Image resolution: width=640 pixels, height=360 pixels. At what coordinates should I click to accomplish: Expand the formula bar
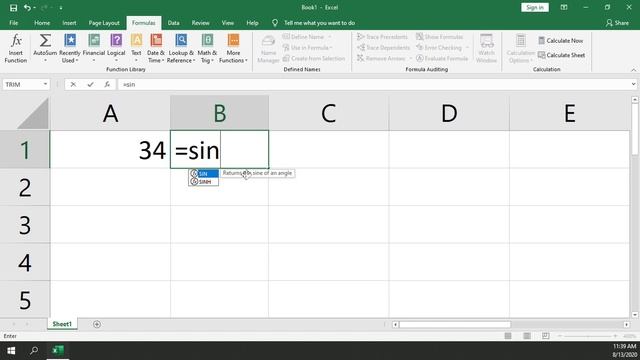click(x=633, y=84)
